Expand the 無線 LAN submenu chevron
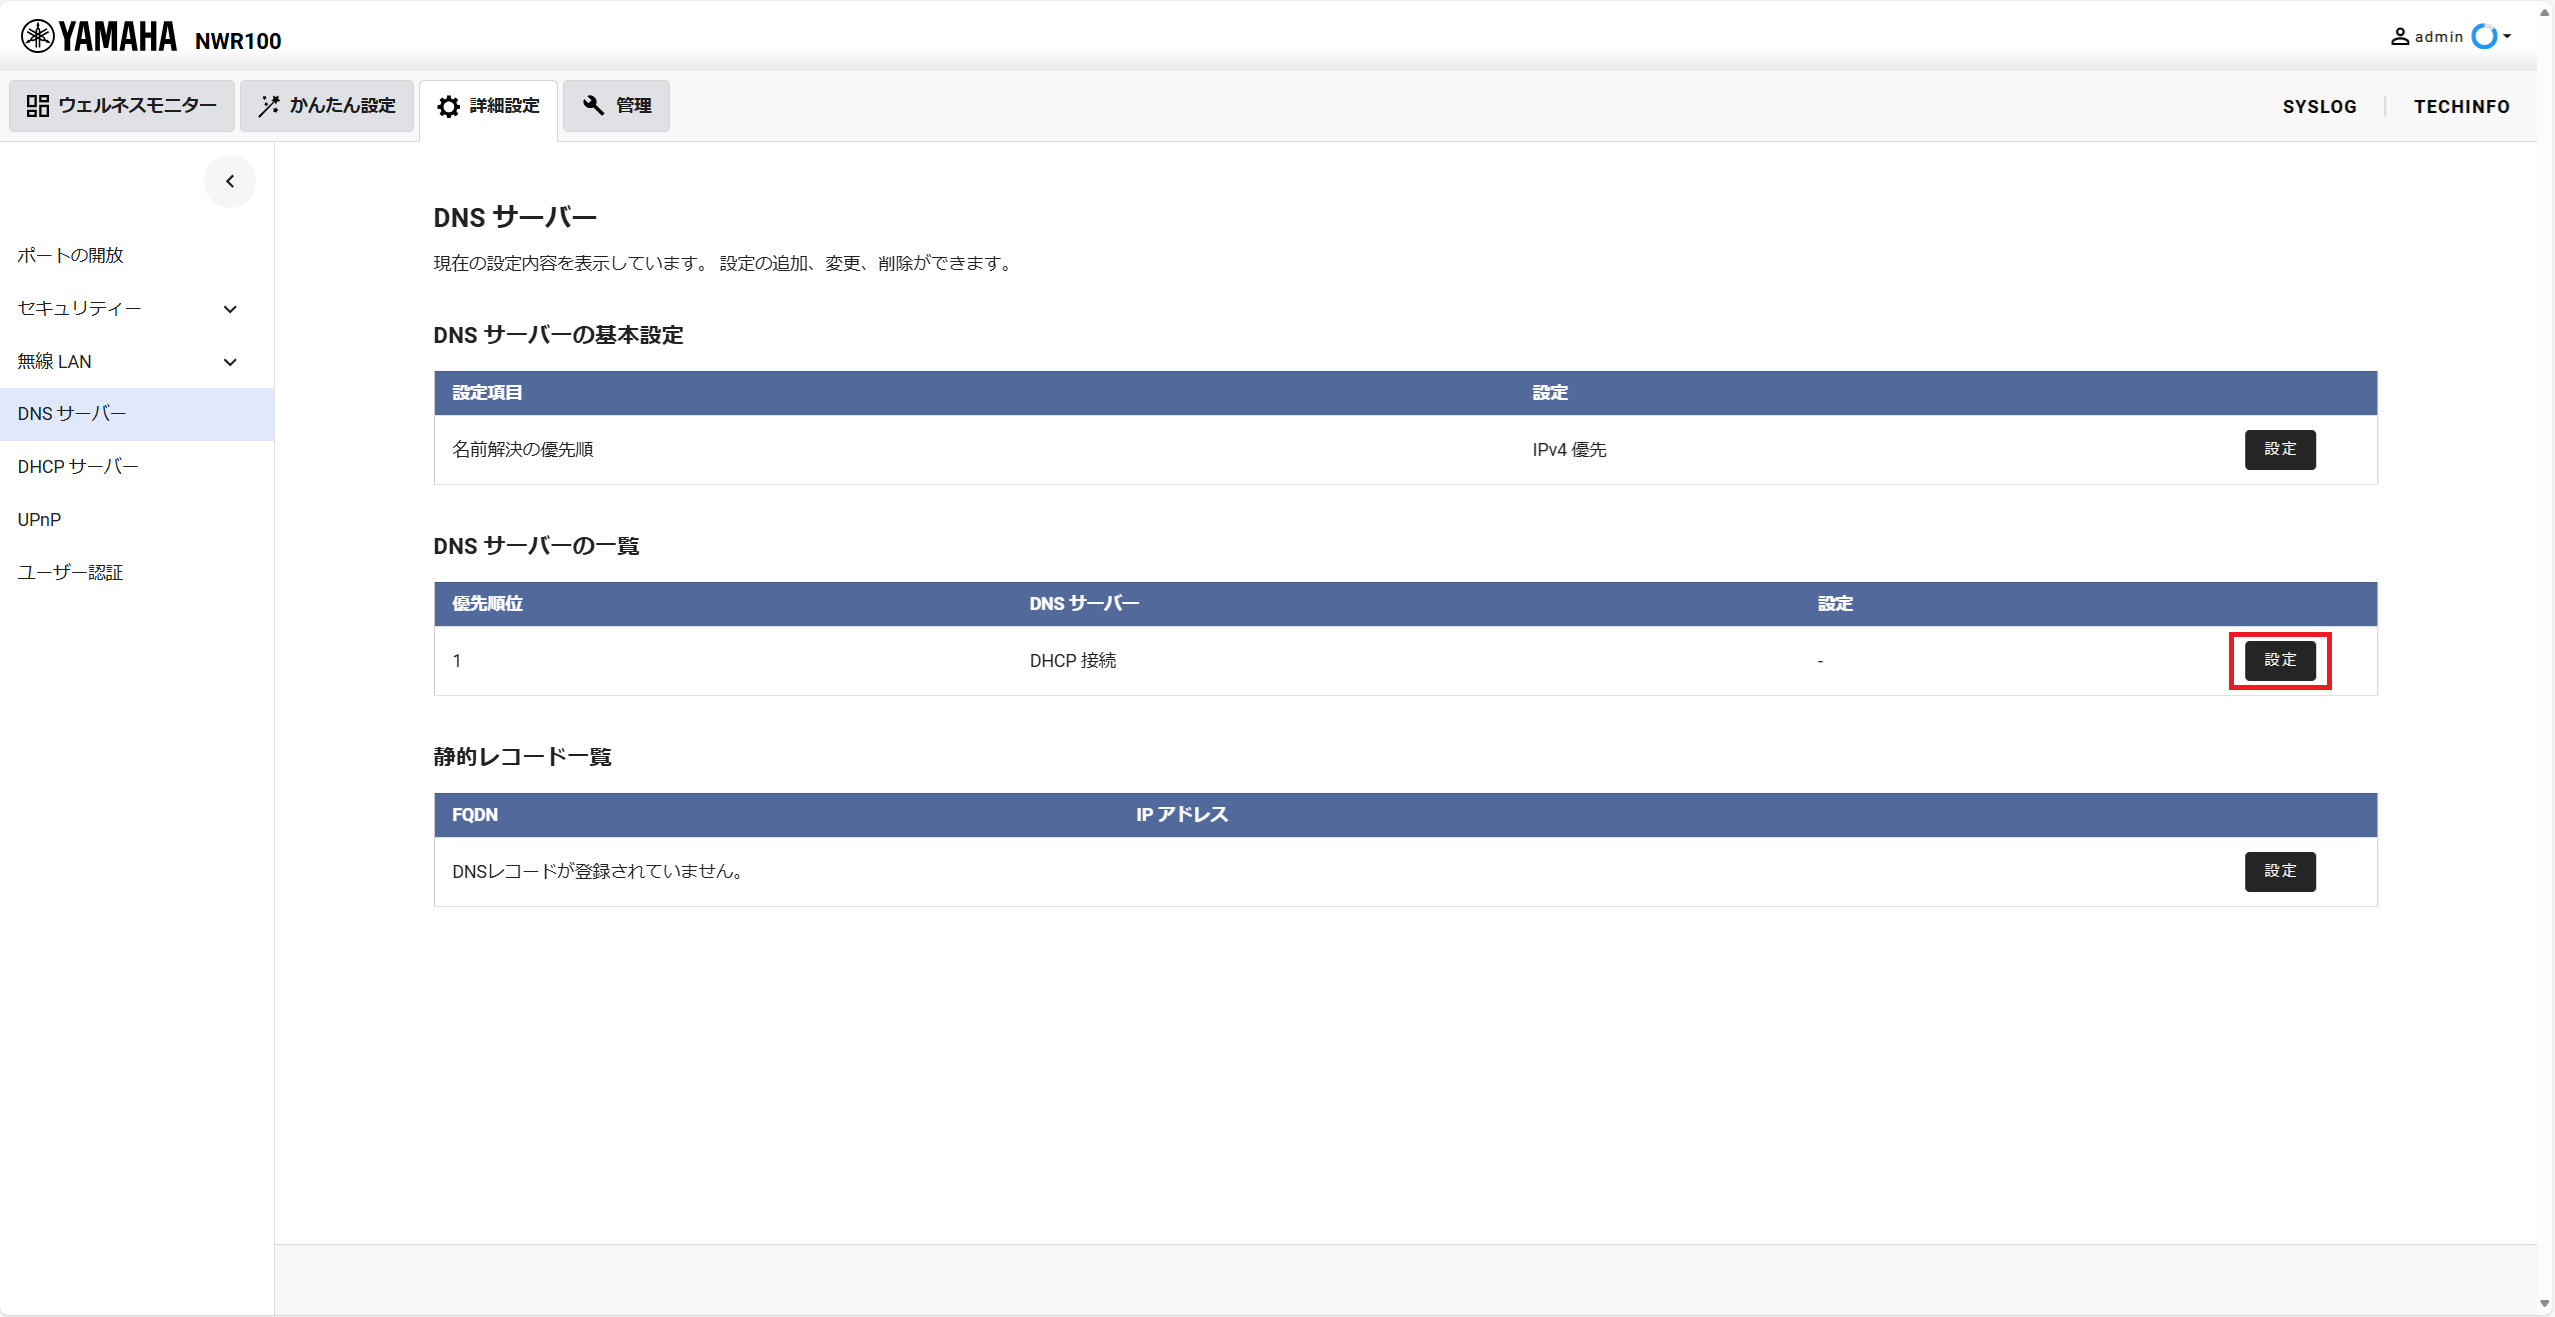This screenshot has width=2555, height=1317. tap(230, 362)
